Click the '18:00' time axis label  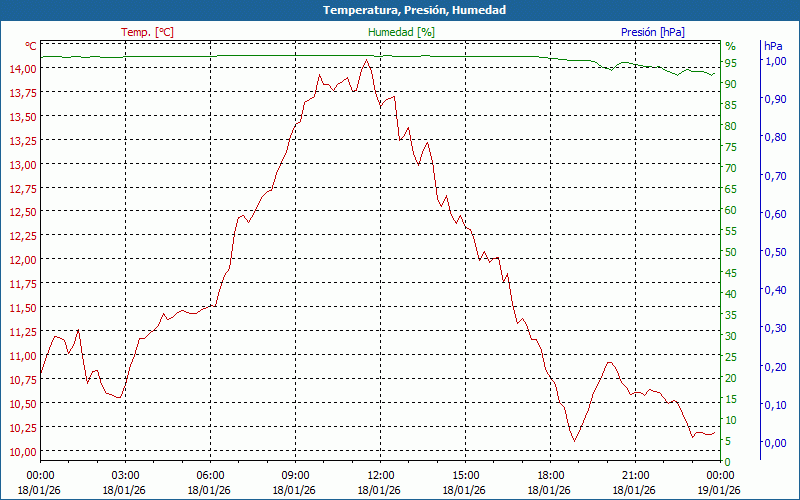point(551,476)
